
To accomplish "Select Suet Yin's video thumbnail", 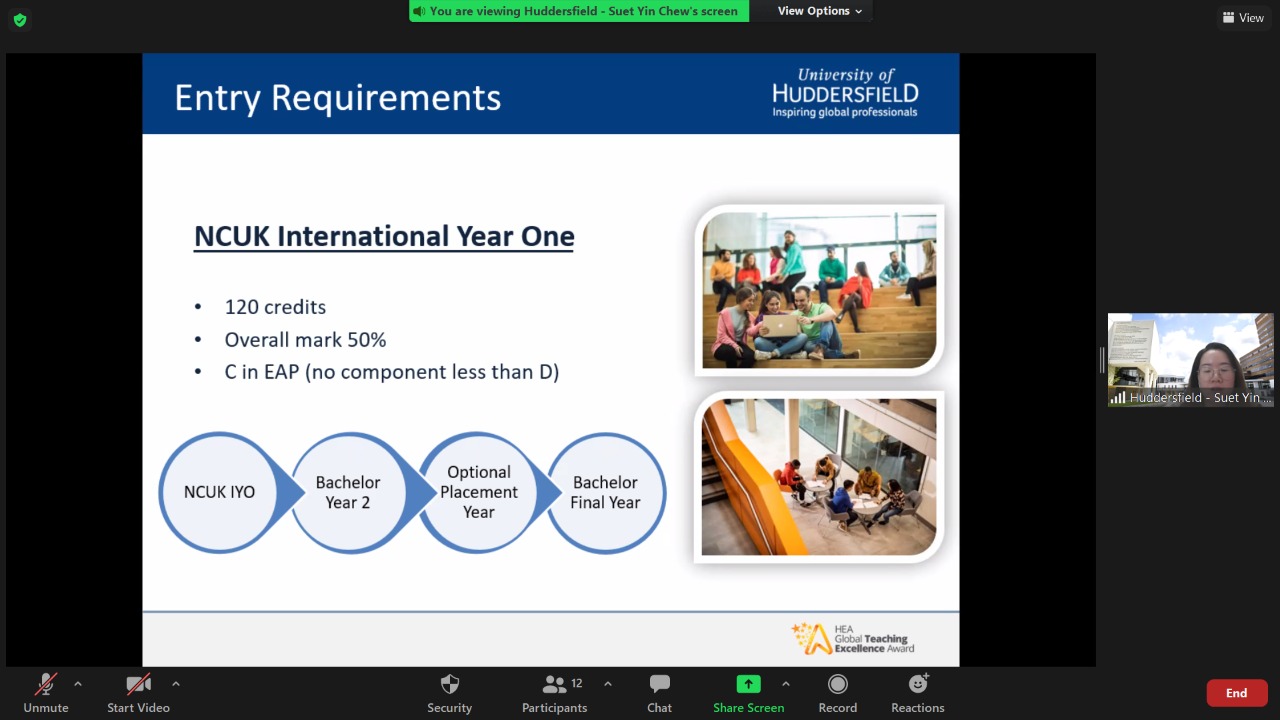I will pyautogui.click(x=1190, y=360).
